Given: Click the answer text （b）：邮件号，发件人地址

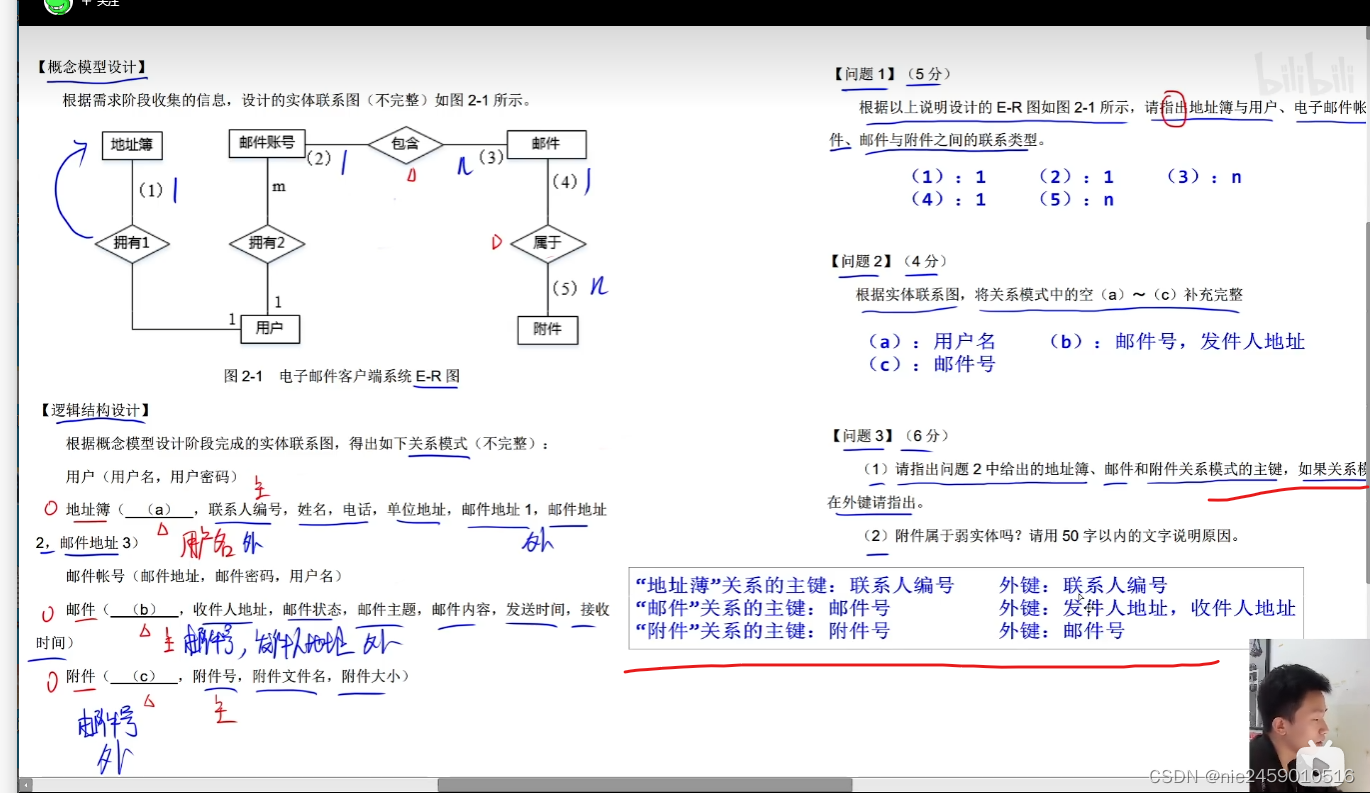Looking at the screenshot, I should [x=1176, y=342].
